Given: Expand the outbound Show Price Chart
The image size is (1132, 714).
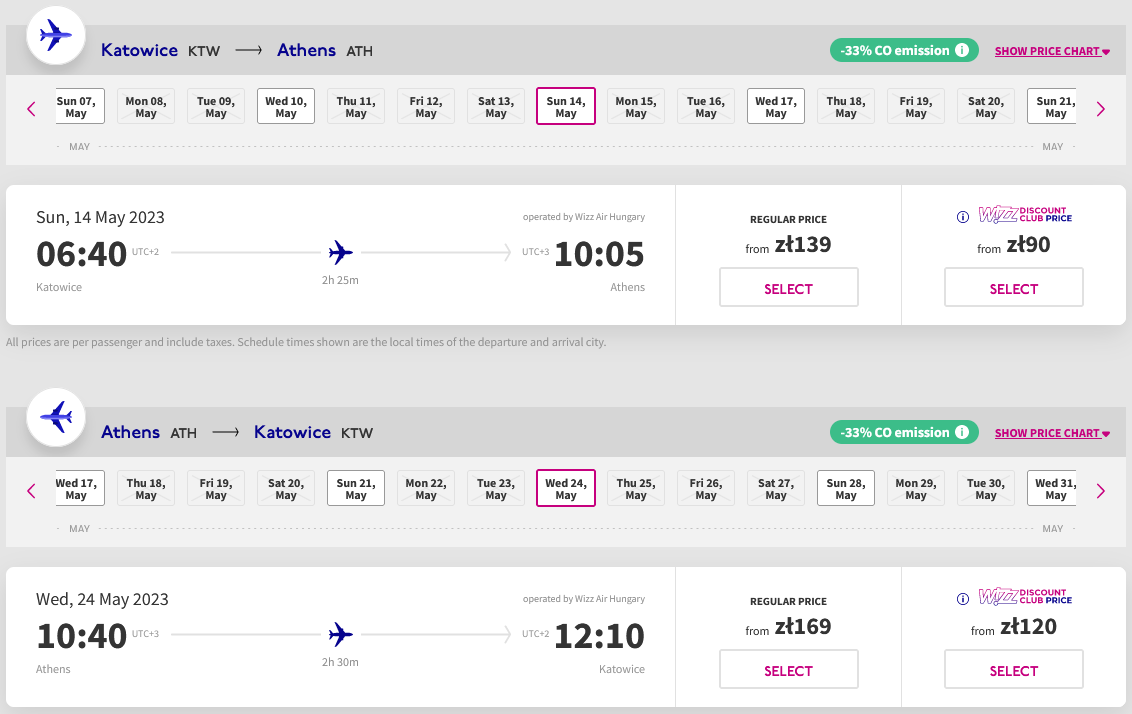Looking at the screenshot, I should coord(1052,51).
